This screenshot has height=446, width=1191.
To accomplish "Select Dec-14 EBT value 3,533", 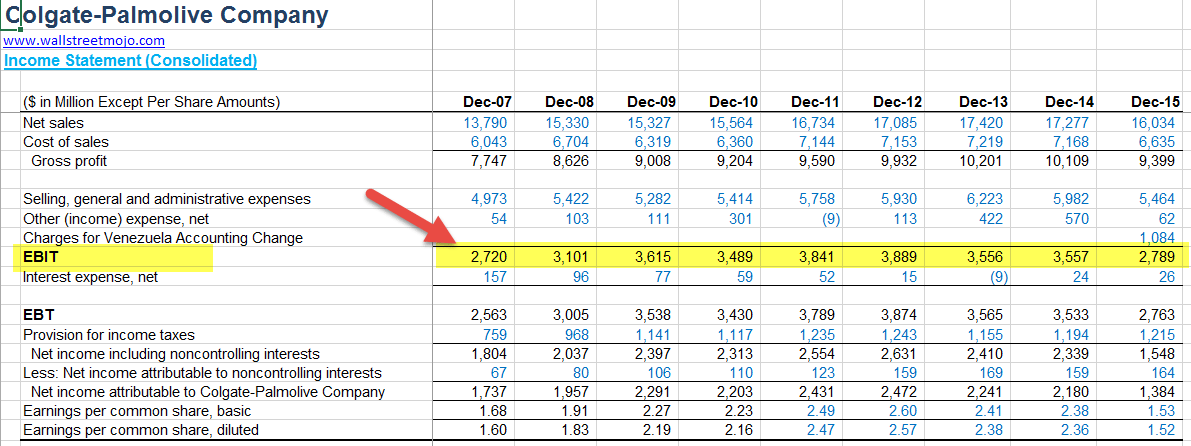I will click(x=1071, y=315).
